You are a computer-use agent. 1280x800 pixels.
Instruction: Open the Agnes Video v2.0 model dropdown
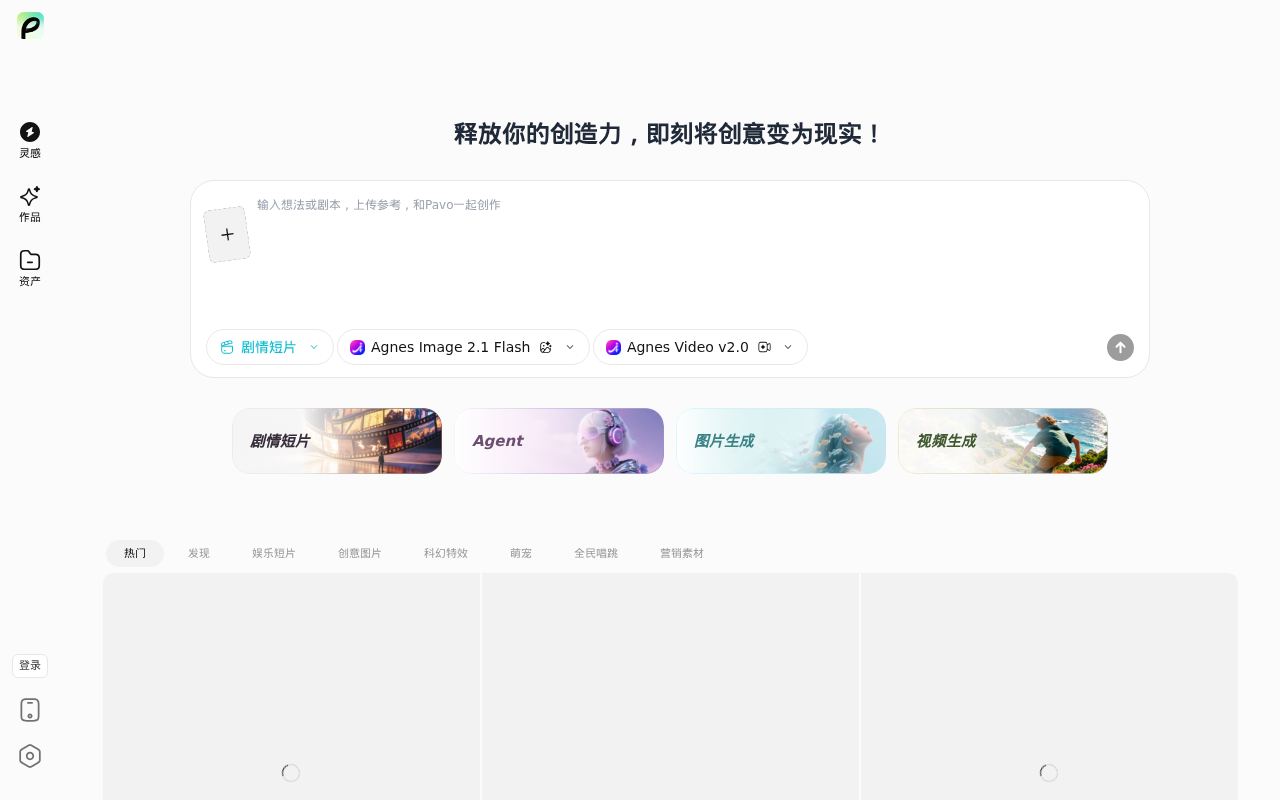(700, 347)
